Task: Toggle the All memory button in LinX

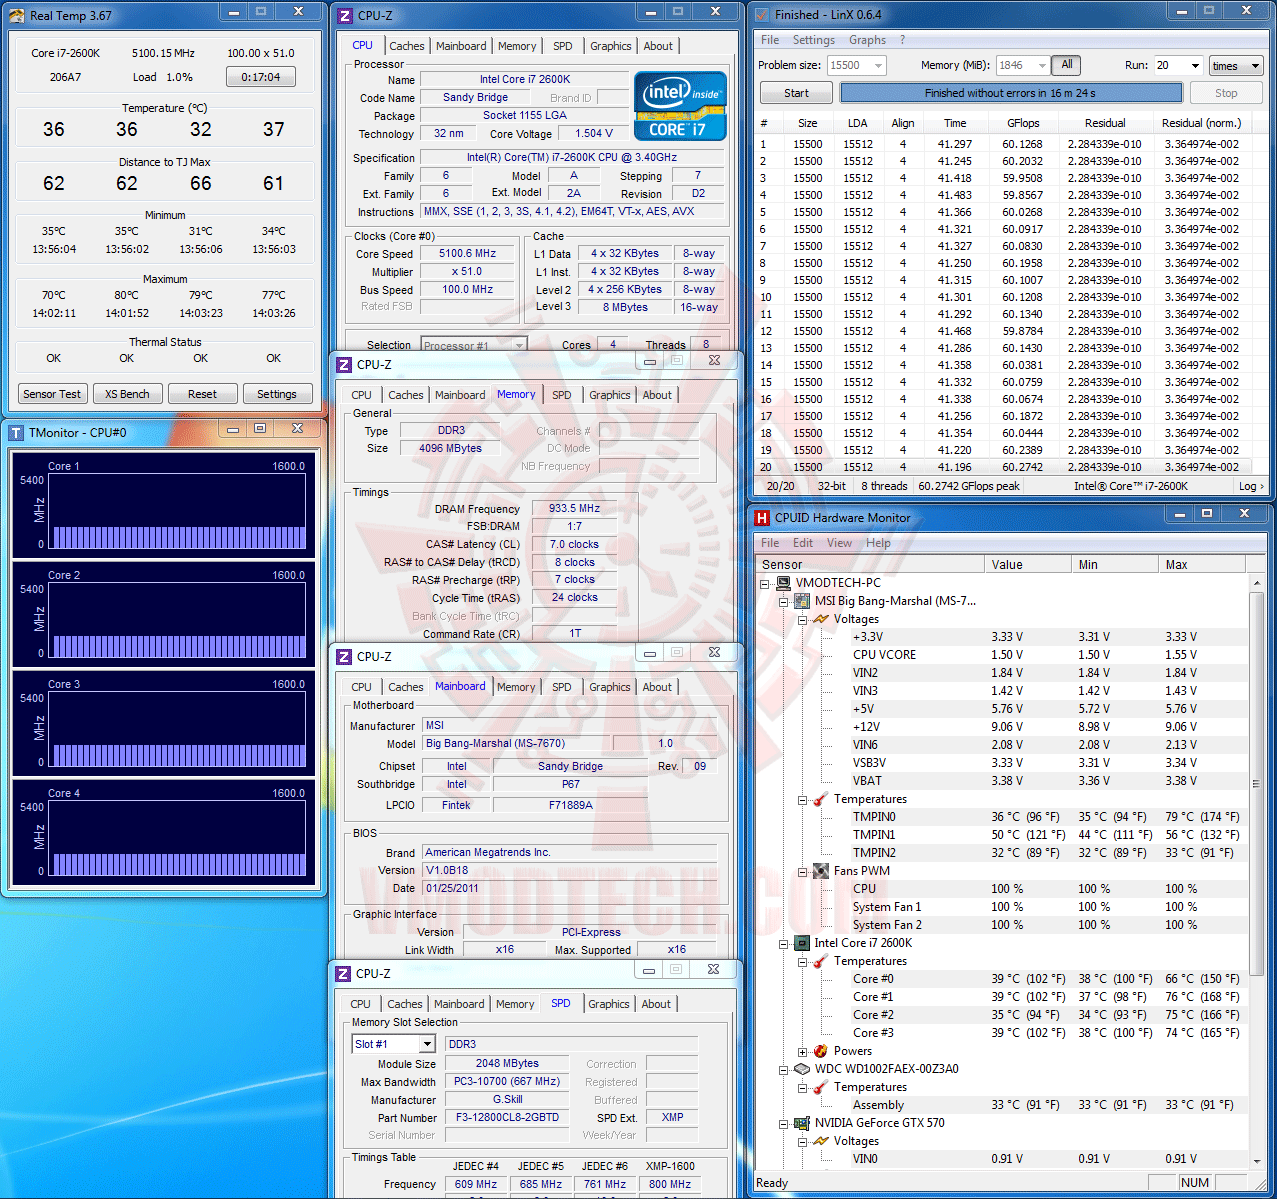Action: pos(1067,65)
